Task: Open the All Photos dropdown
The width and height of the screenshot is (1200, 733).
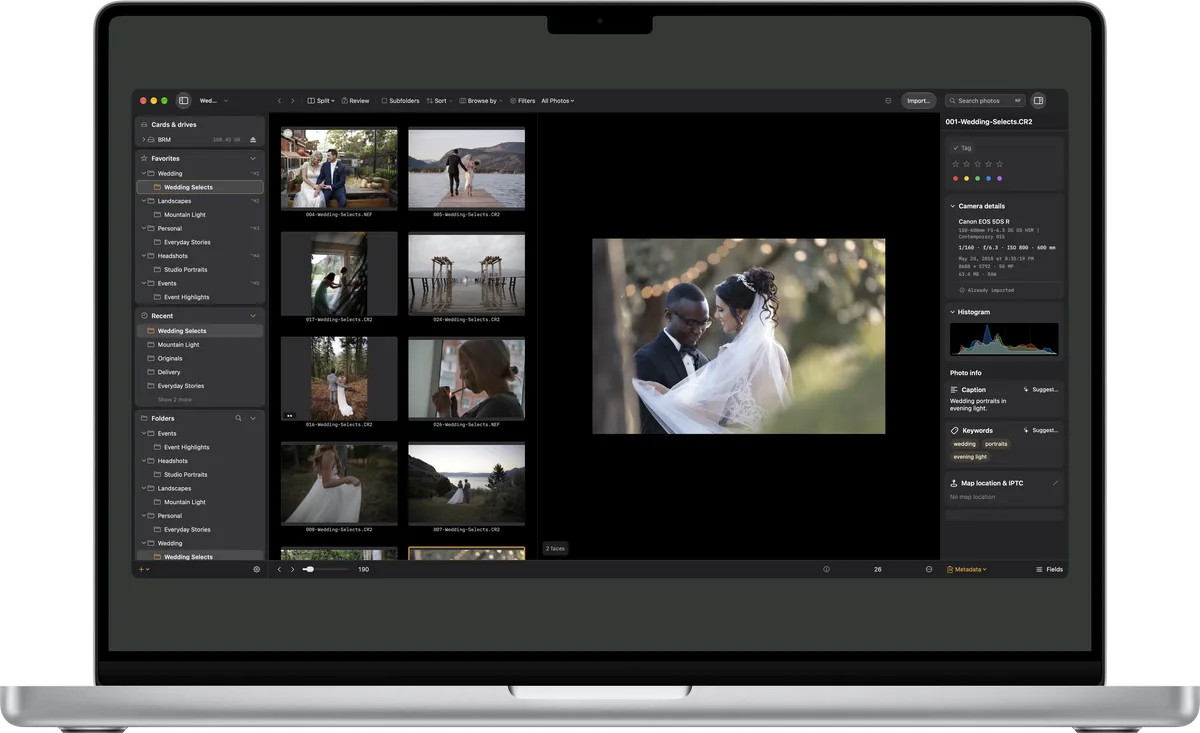Action: coord(558,101)
